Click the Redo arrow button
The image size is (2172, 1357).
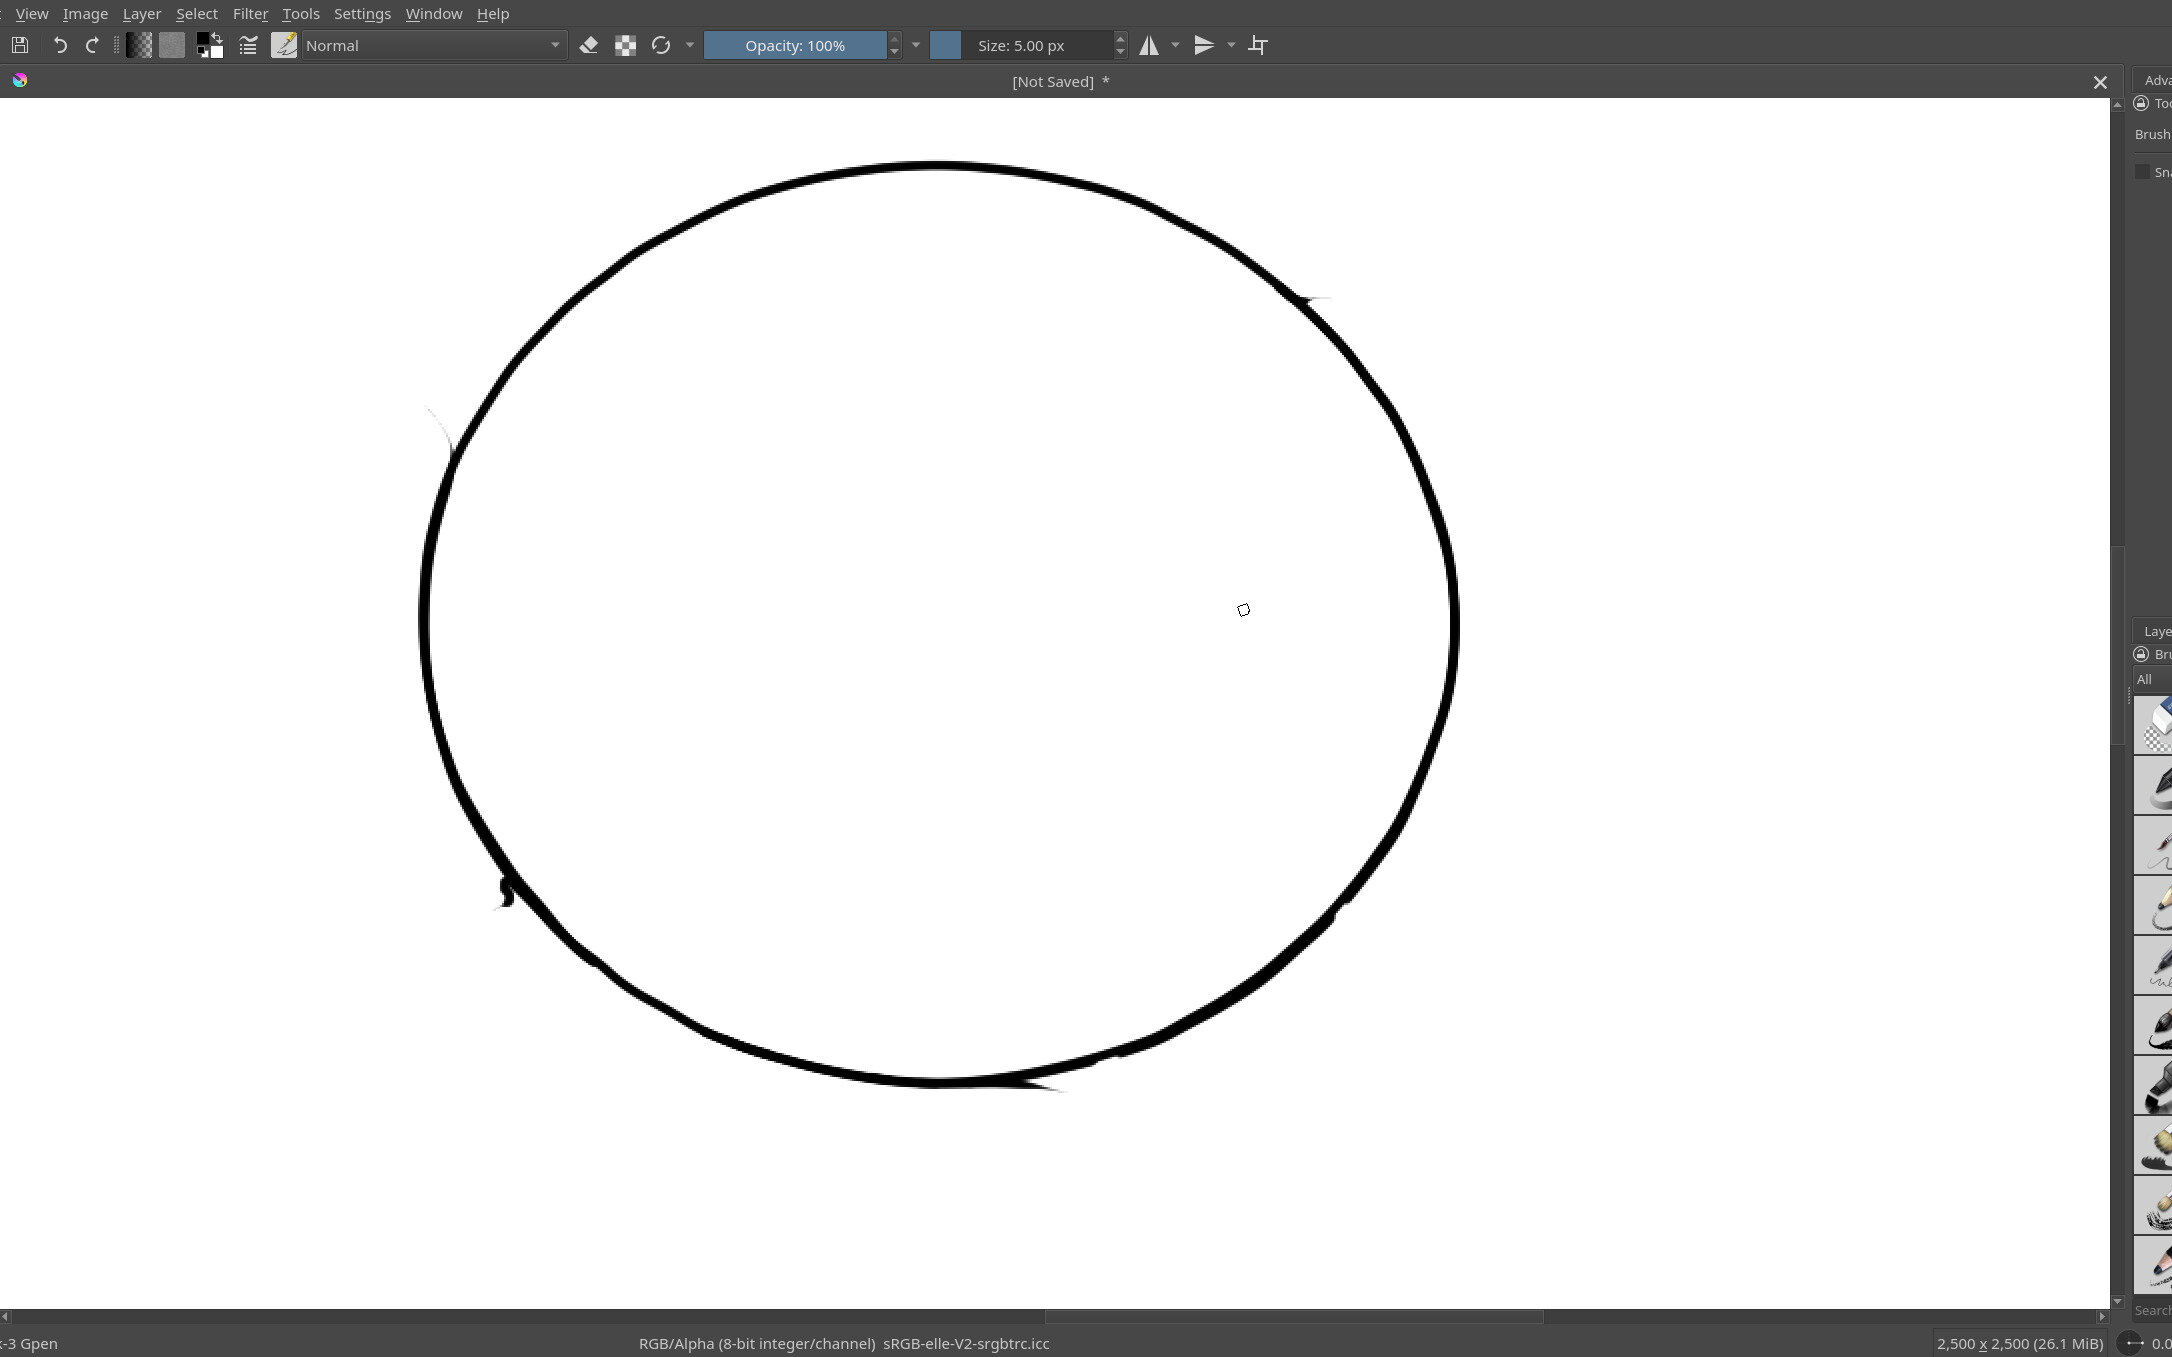click(x=91, y=45)
